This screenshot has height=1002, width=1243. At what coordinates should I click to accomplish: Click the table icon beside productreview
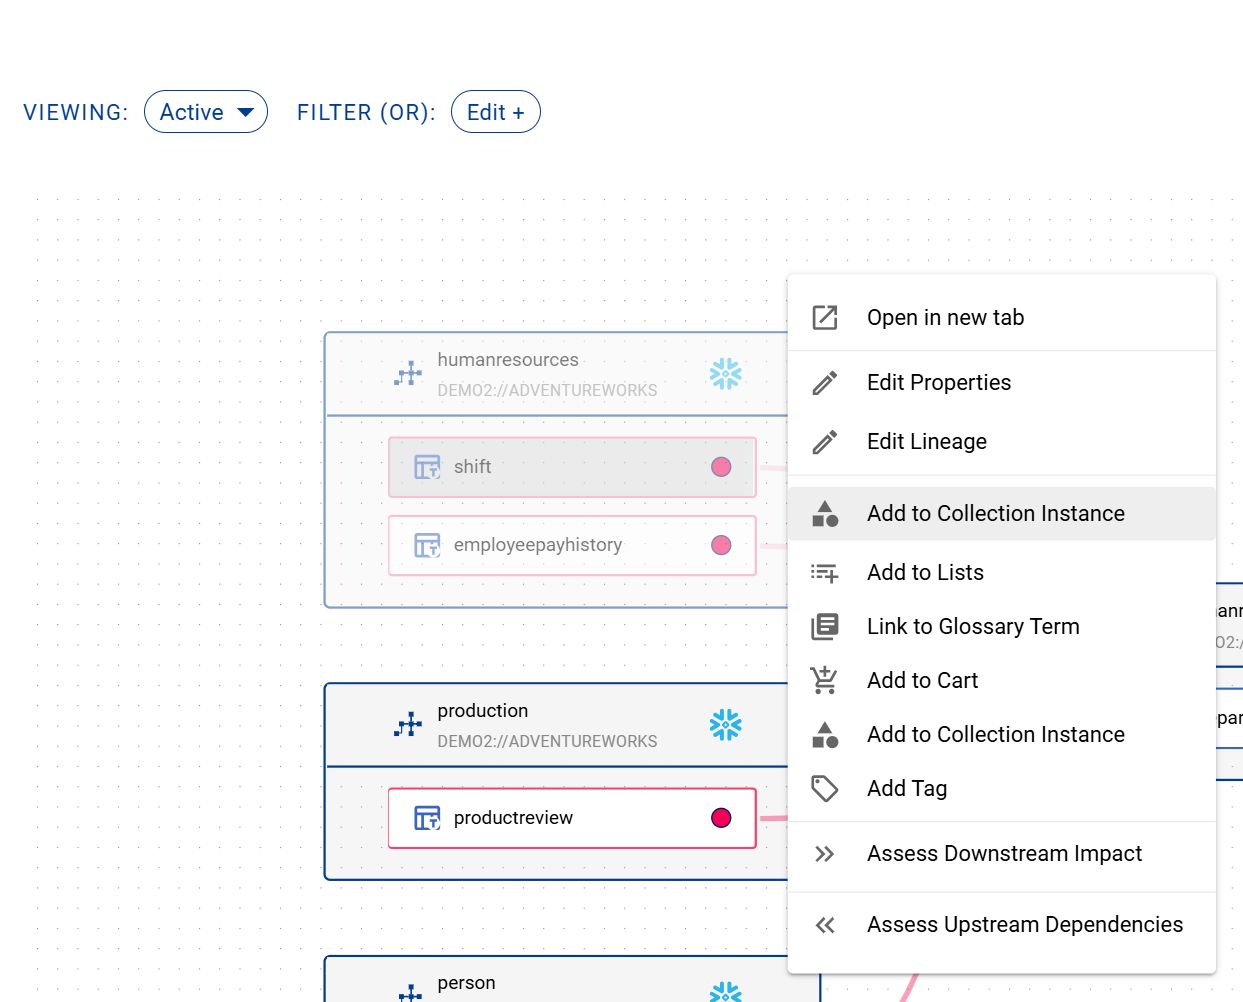point(427,818)
